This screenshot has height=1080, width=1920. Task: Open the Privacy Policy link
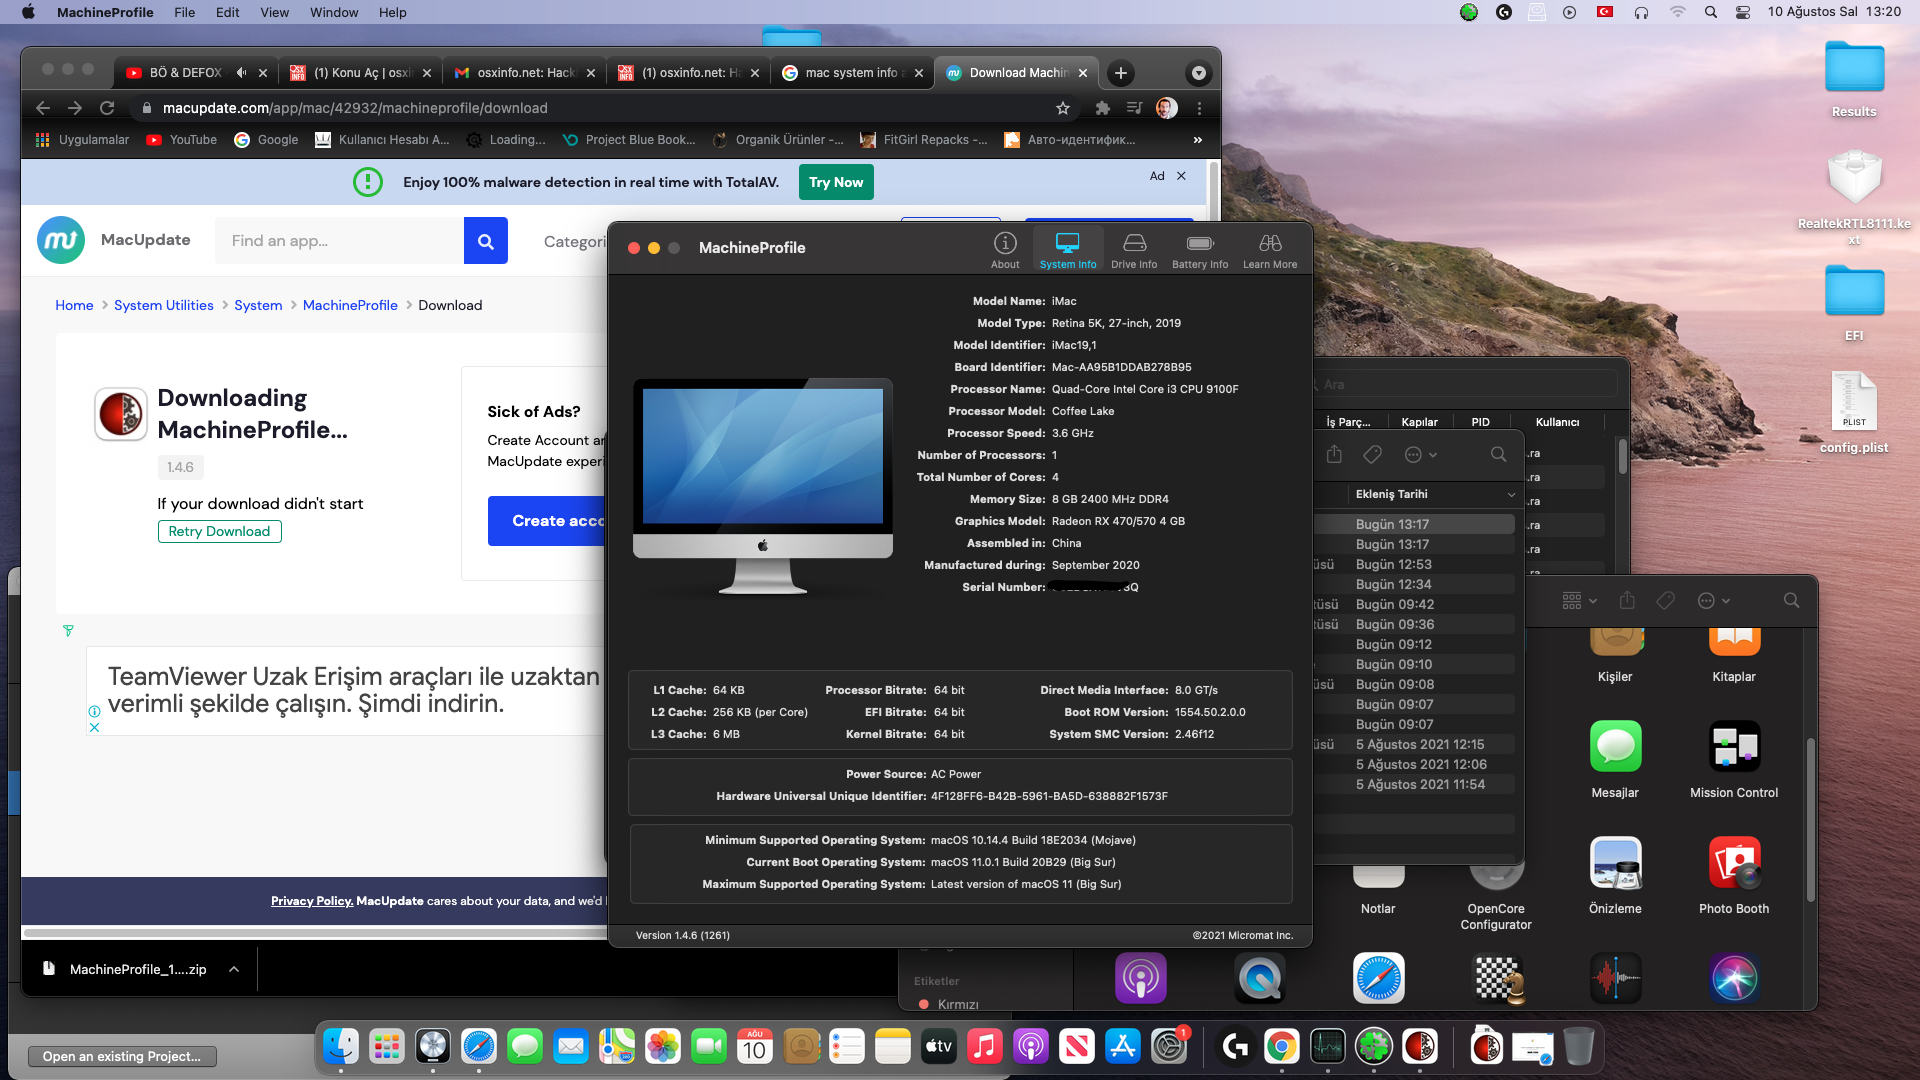click(311, 901)
